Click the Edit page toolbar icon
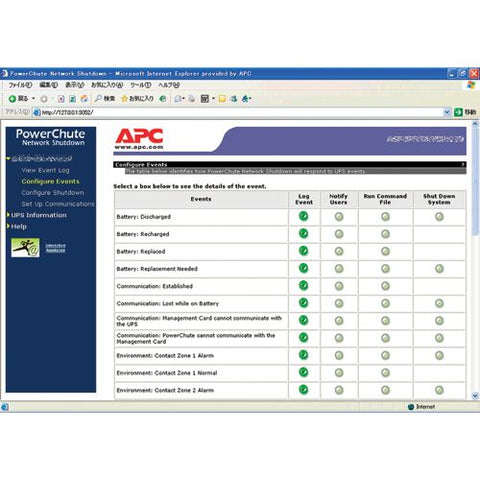The image size is (480, 480). coord(205,98)
